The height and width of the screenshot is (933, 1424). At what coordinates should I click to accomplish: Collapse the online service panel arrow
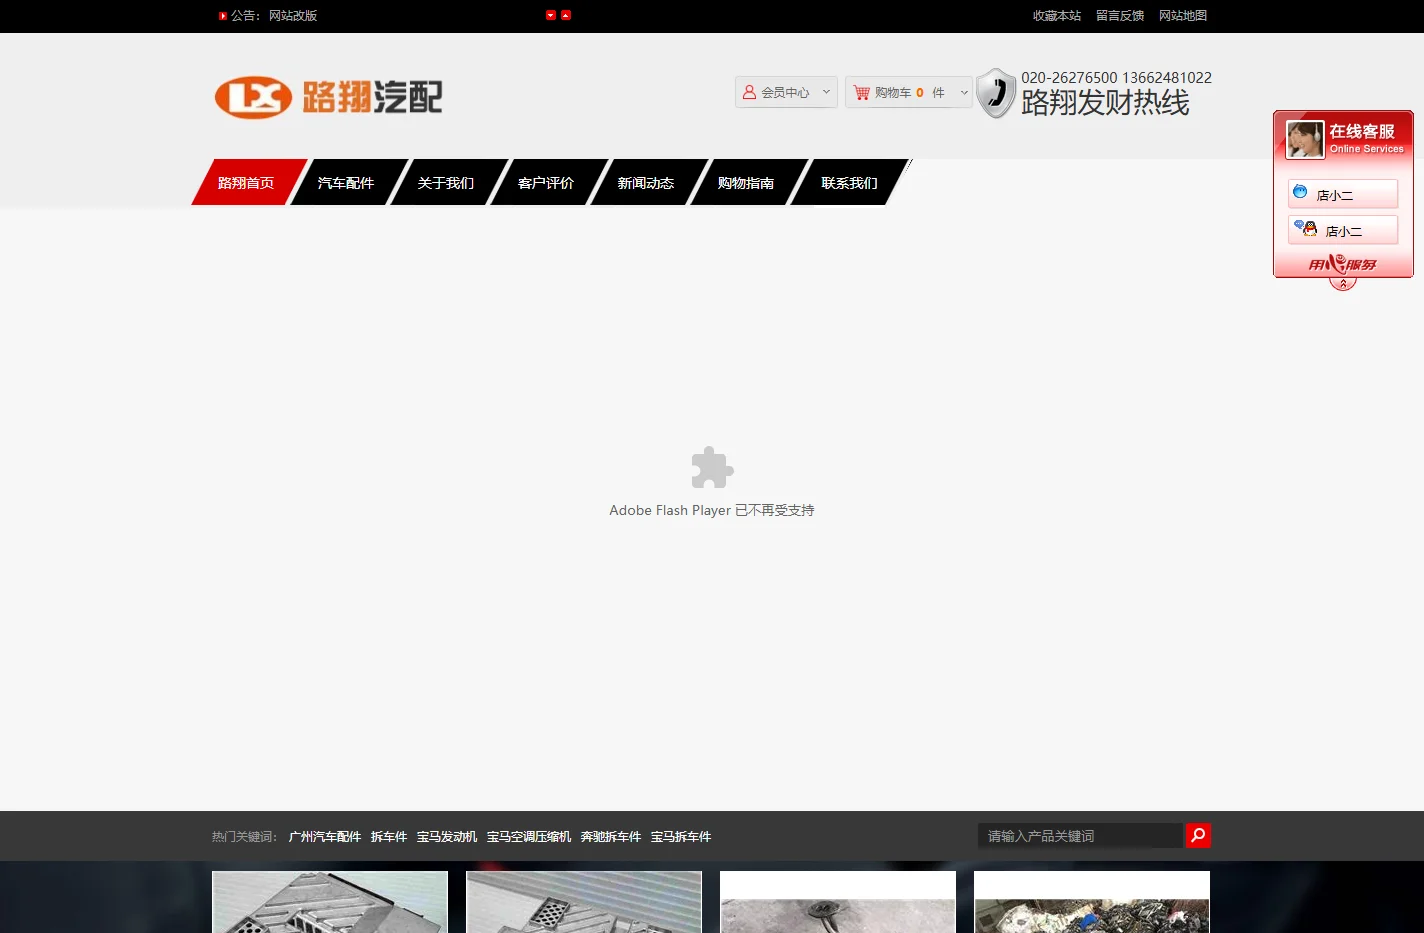(1343, 284)
